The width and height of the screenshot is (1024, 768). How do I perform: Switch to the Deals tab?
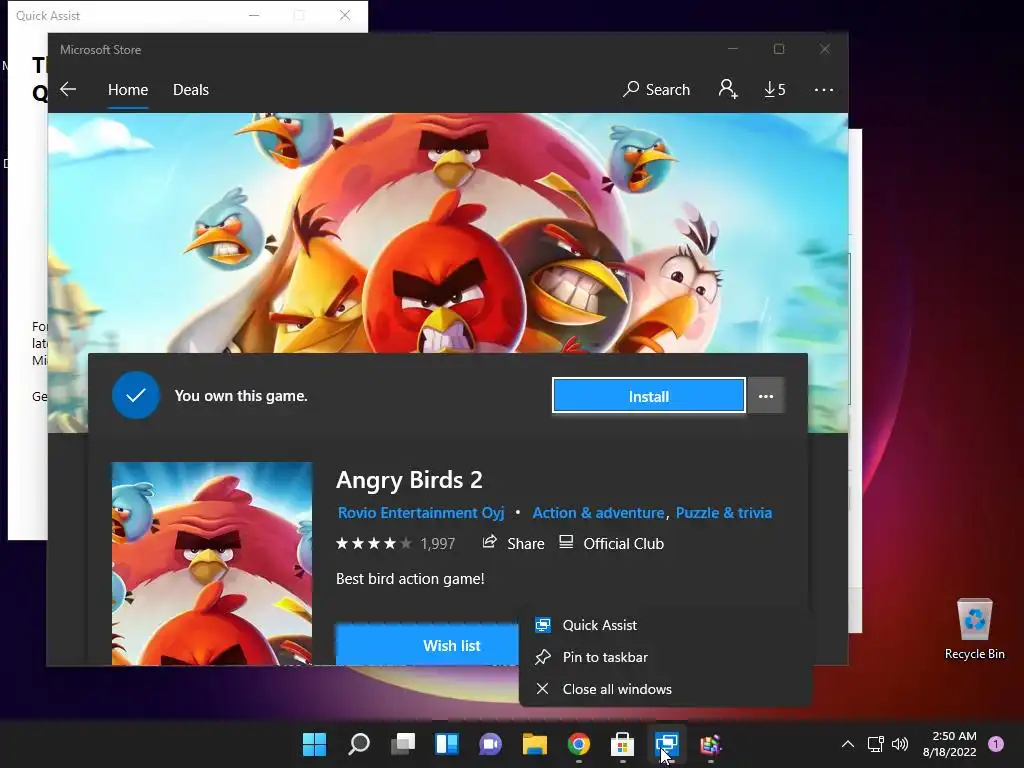(191, 89)
